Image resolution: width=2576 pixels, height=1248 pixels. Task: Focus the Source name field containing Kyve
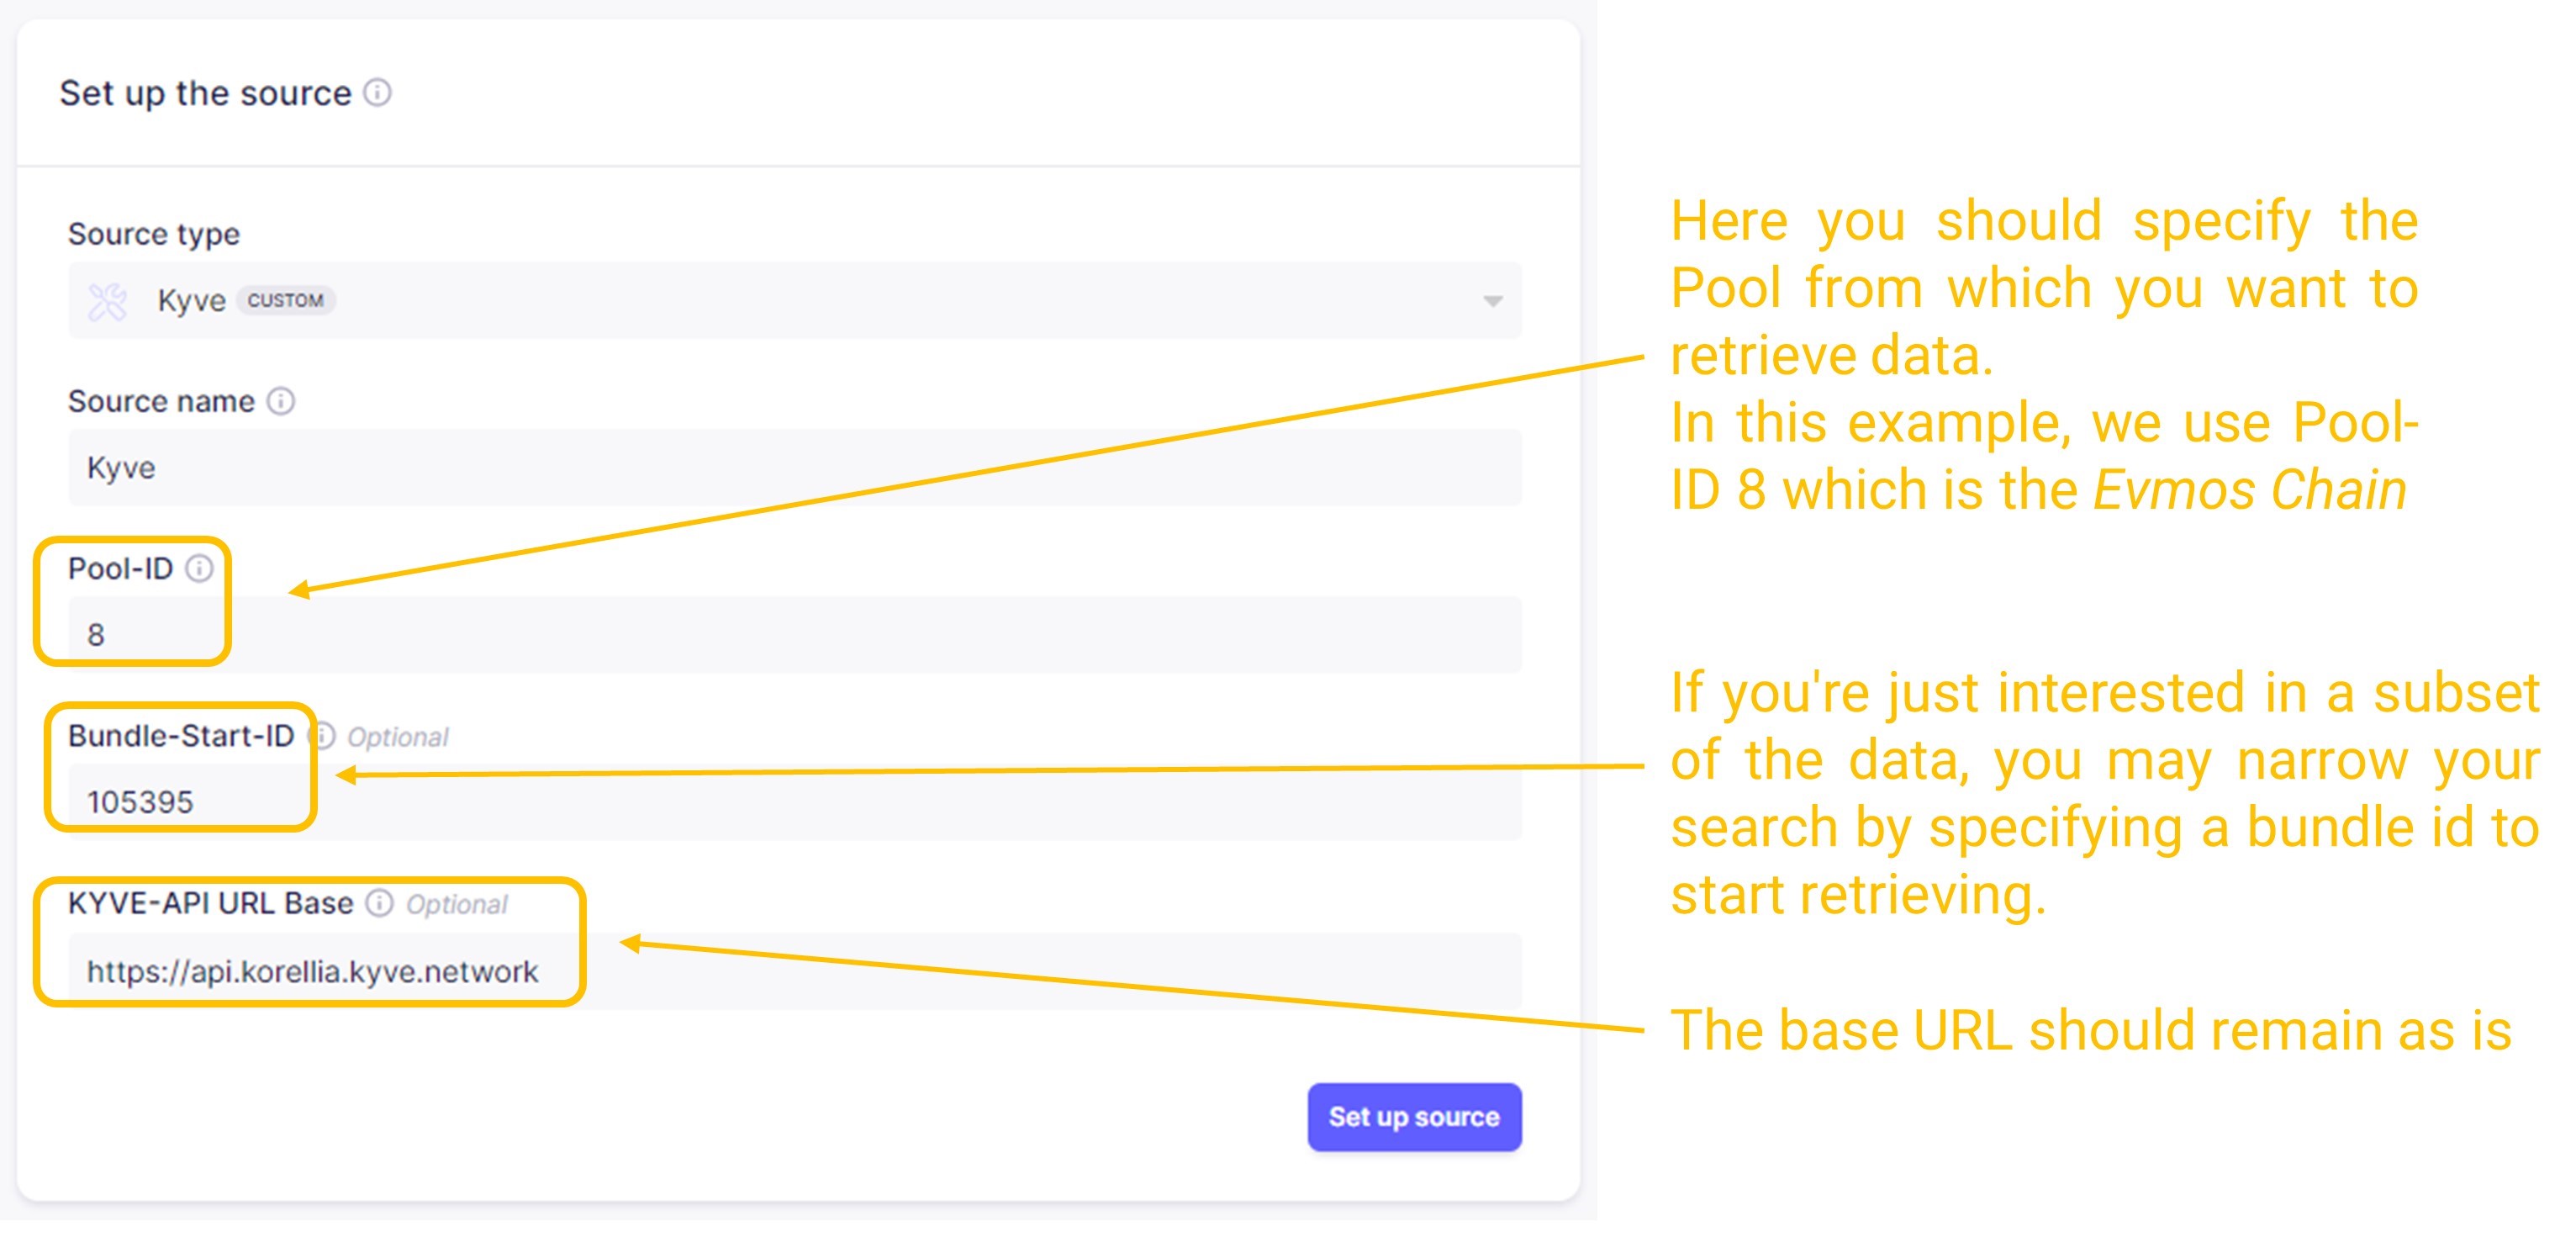(x=794, y=468)
